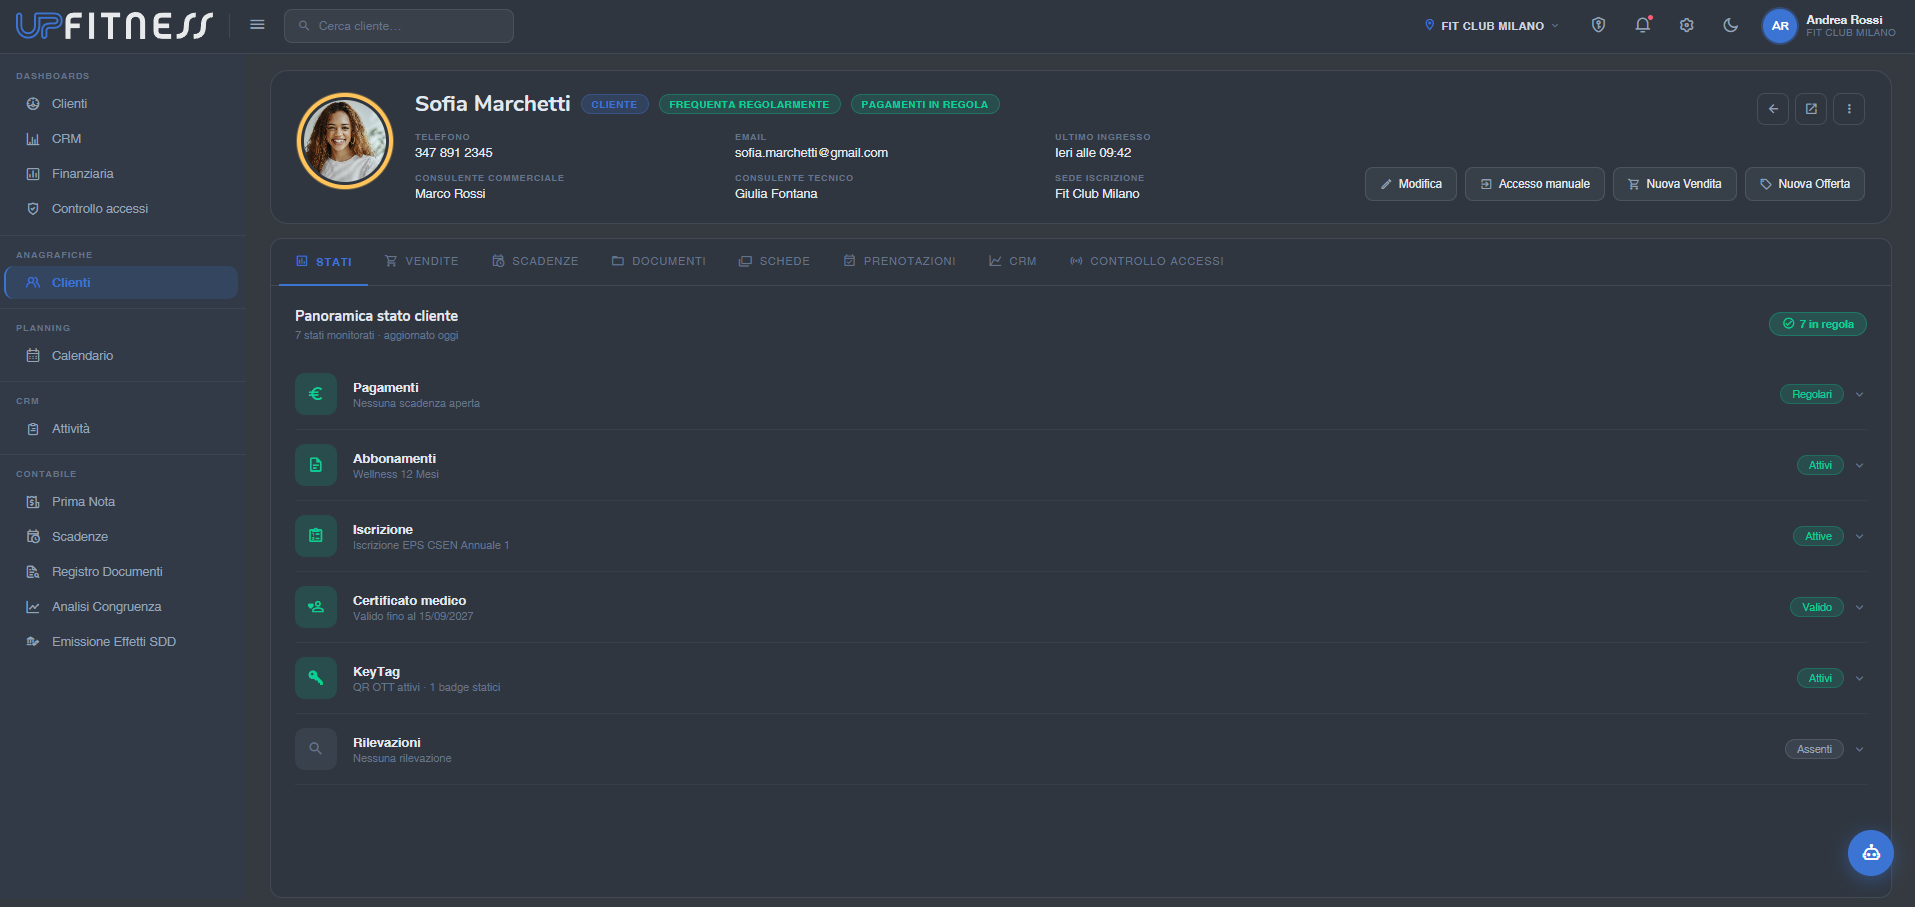Click the UpFitness logo
The image size is (1915, 907).
tap(114, 25)
